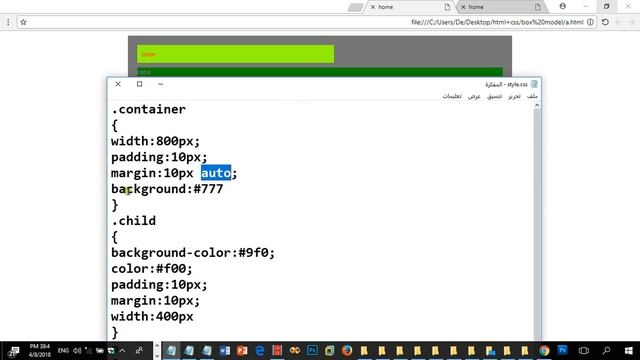Image resolution: width=640 pixels, height=360 pixels.
Task: Click the highlighted 'auto' text
Action: point(216,173)
